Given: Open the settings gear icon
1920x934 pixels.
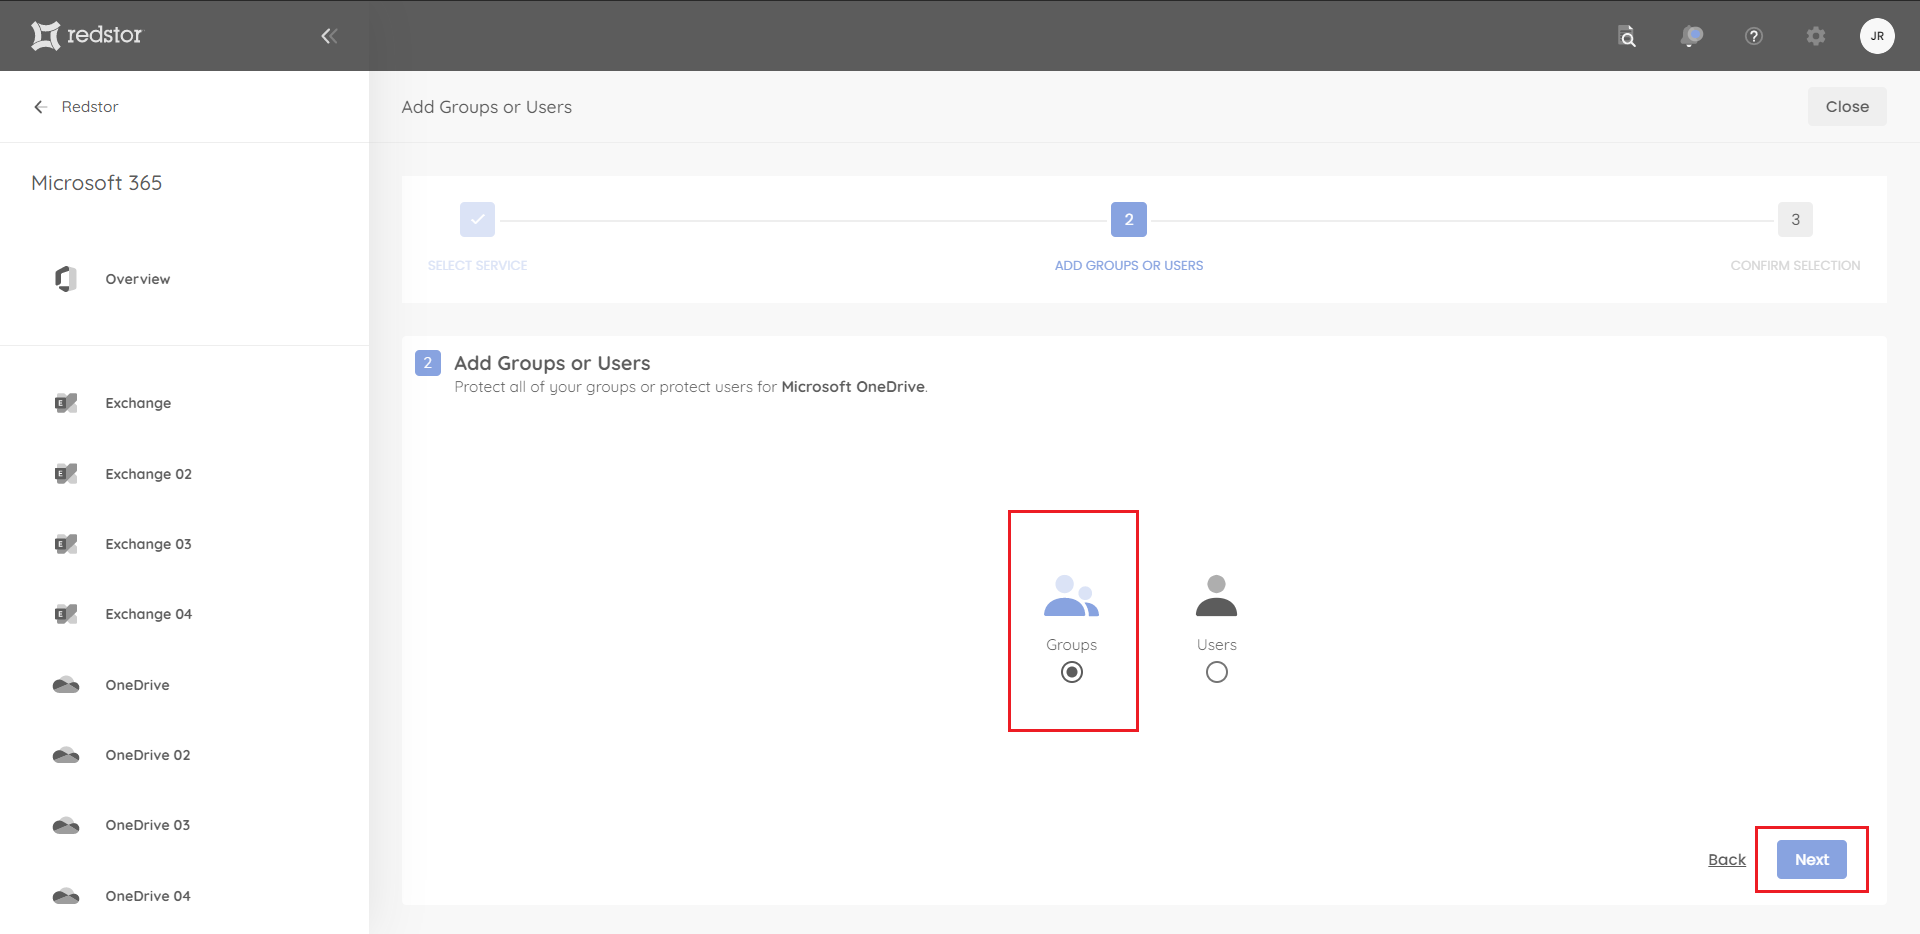Looking at the screenshot, I should (1816, 36).
